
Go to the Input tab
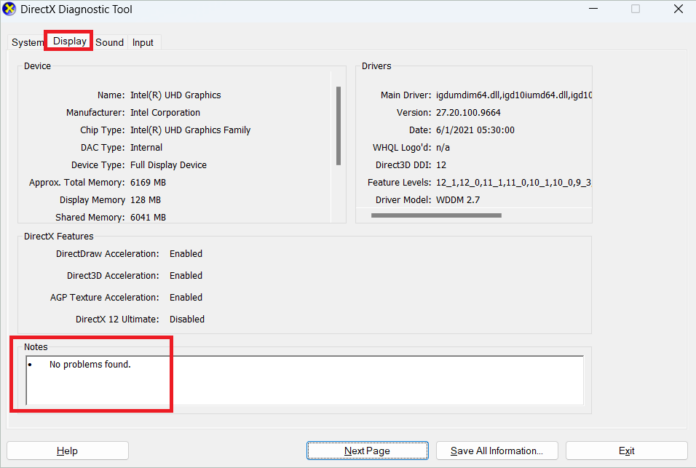click(143, 43)
